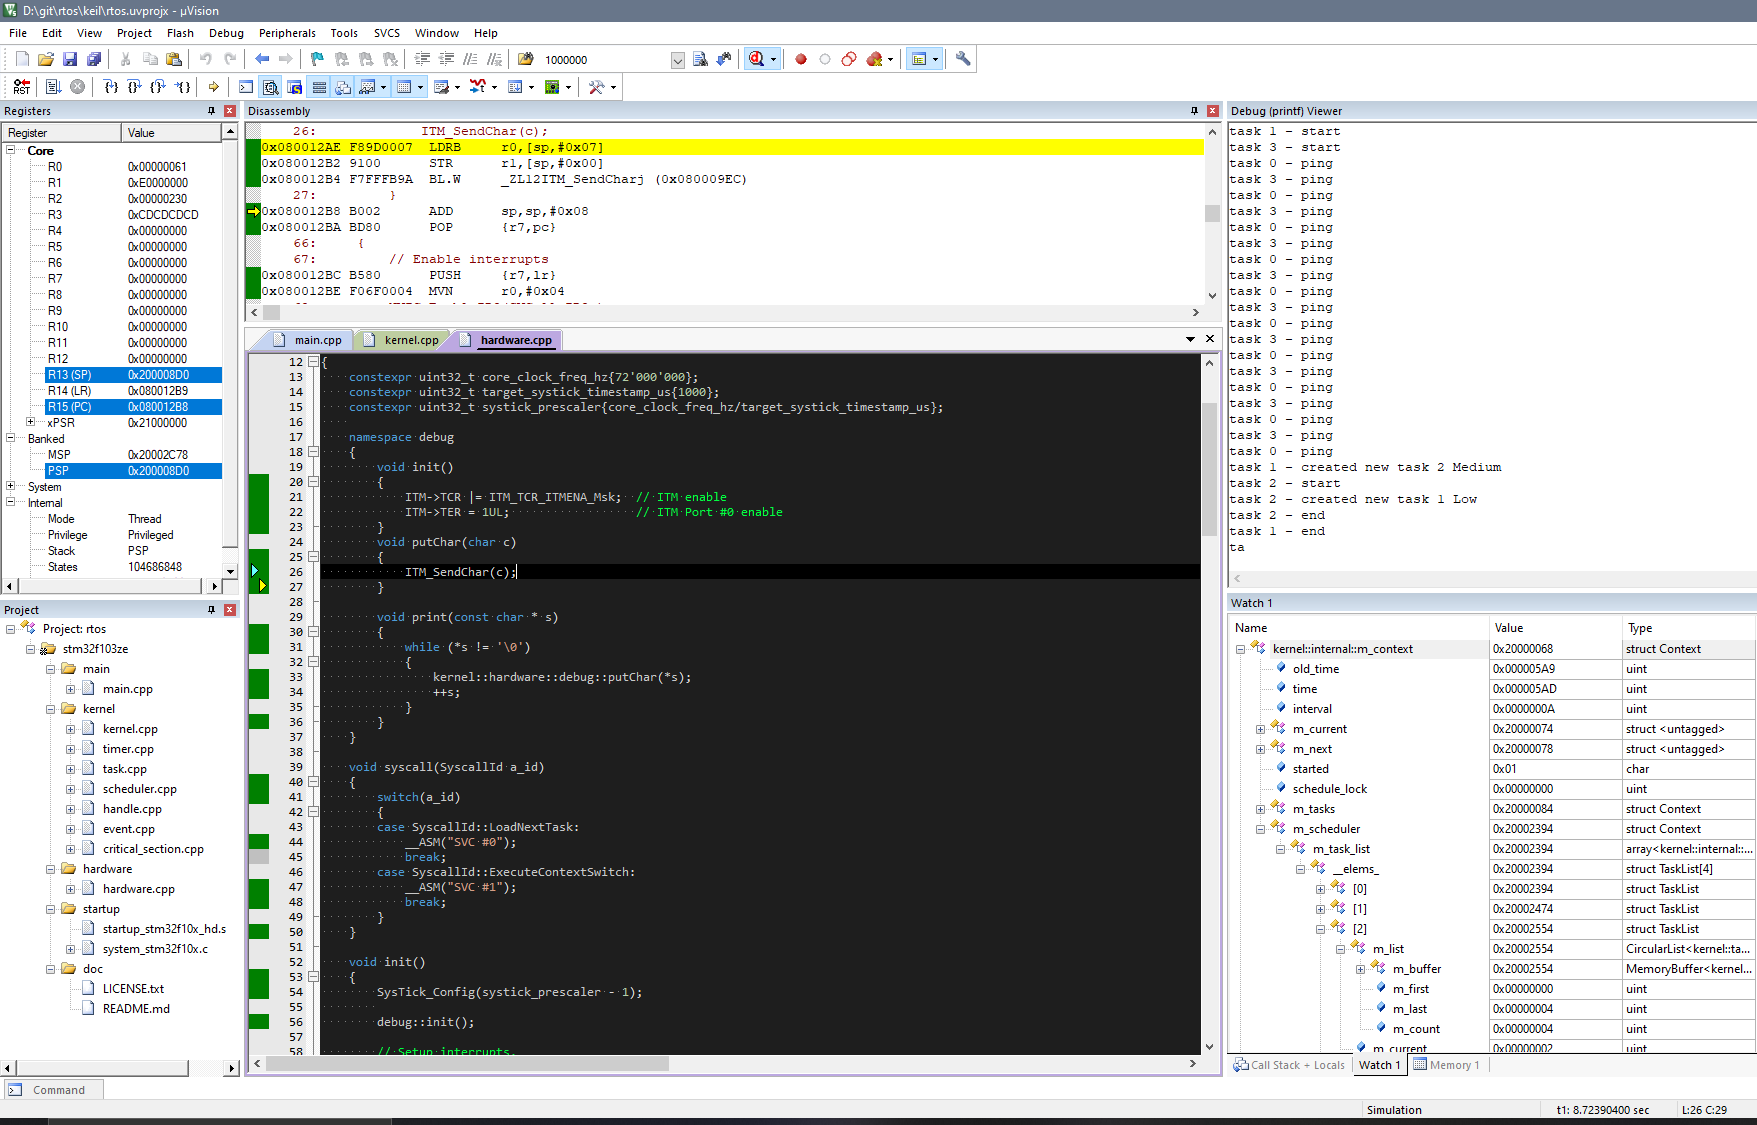Paste from clipboard icon
This screenshot has width=1757, height=1125.
174,59
